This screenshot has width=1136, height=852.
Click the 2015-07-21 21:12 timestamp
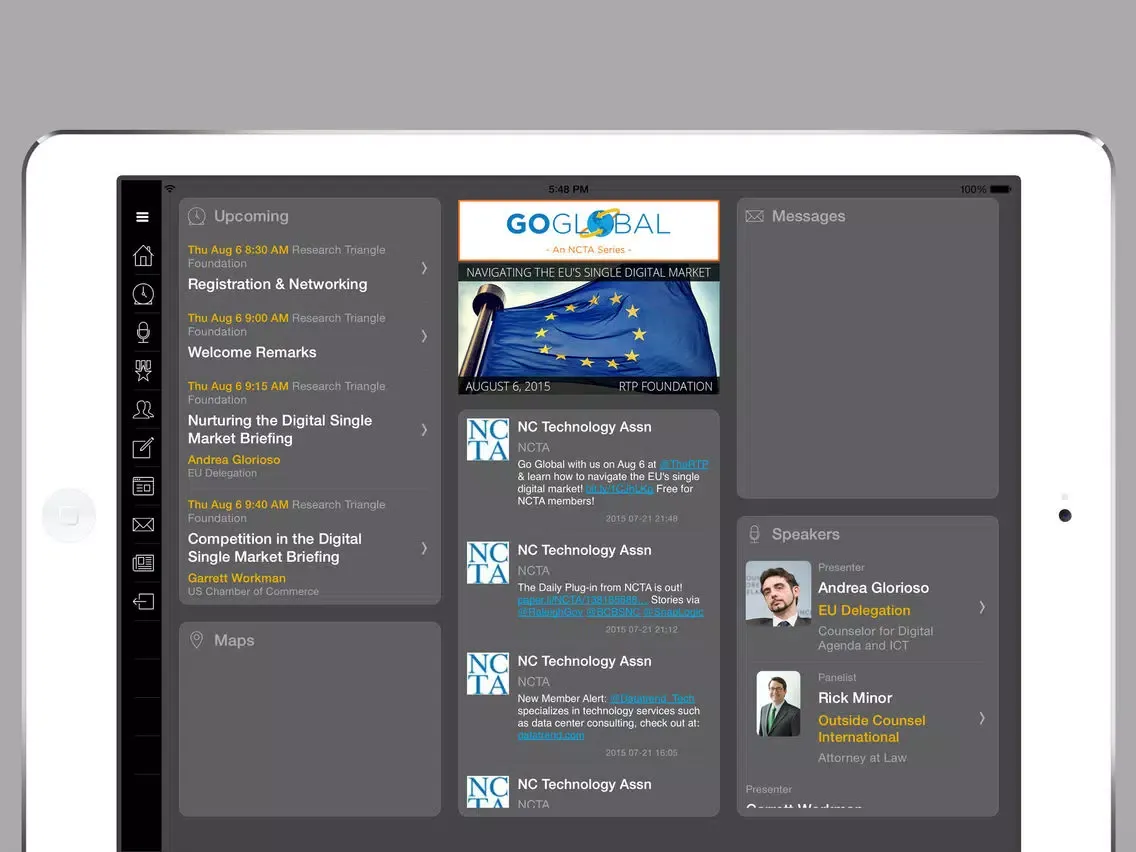point(641,630)
